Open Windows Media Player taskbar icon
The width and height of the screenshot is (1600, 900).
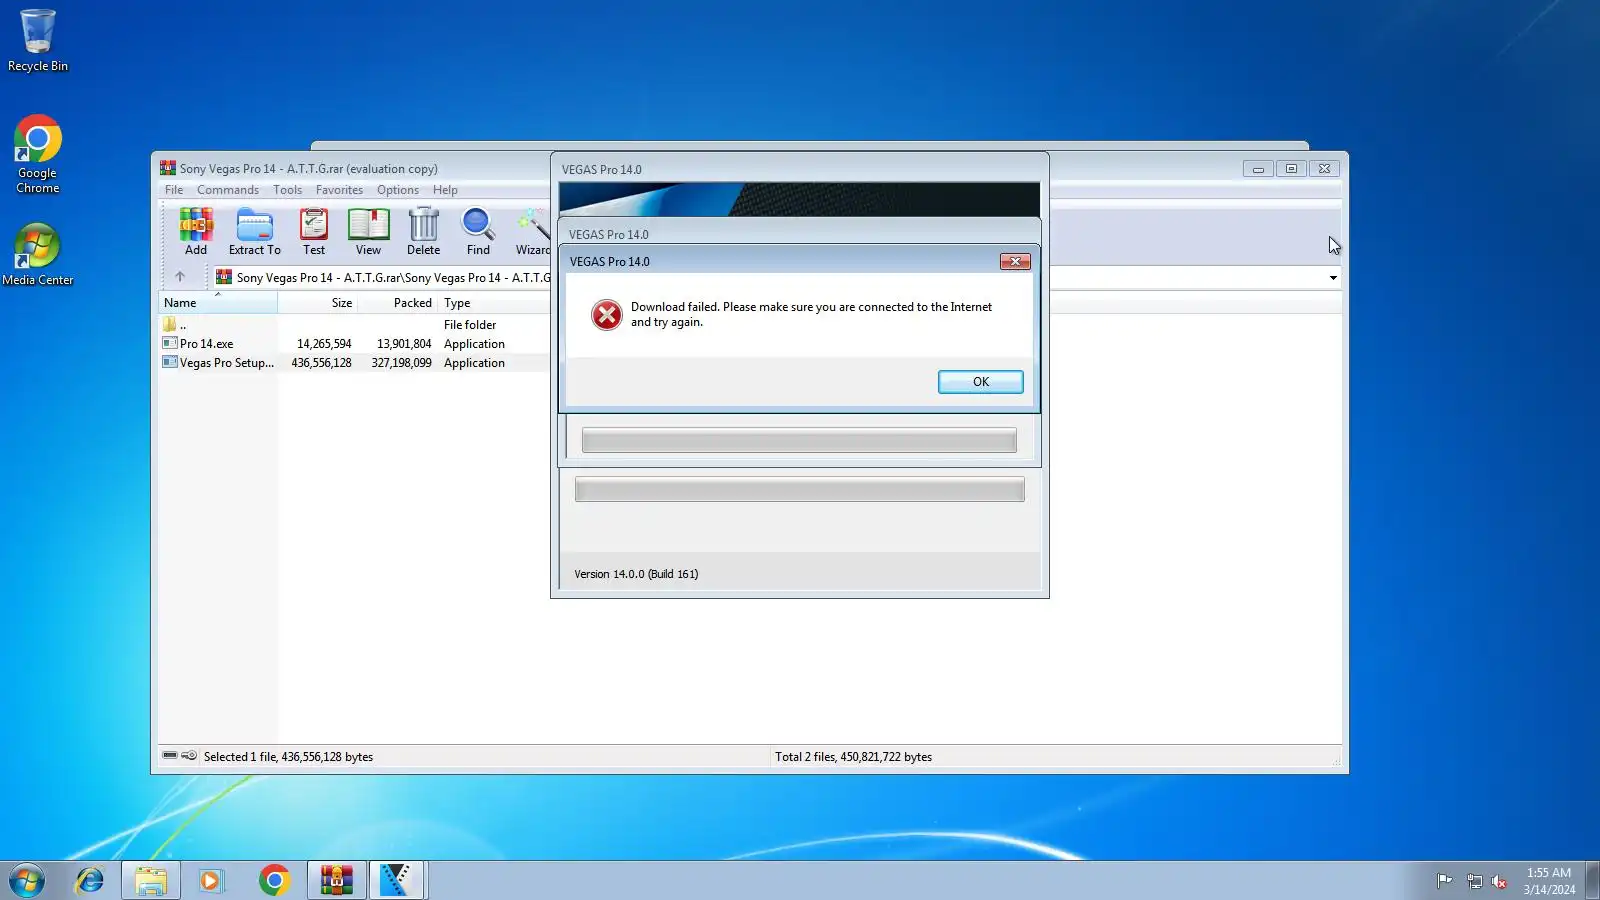tap(210, 881)
